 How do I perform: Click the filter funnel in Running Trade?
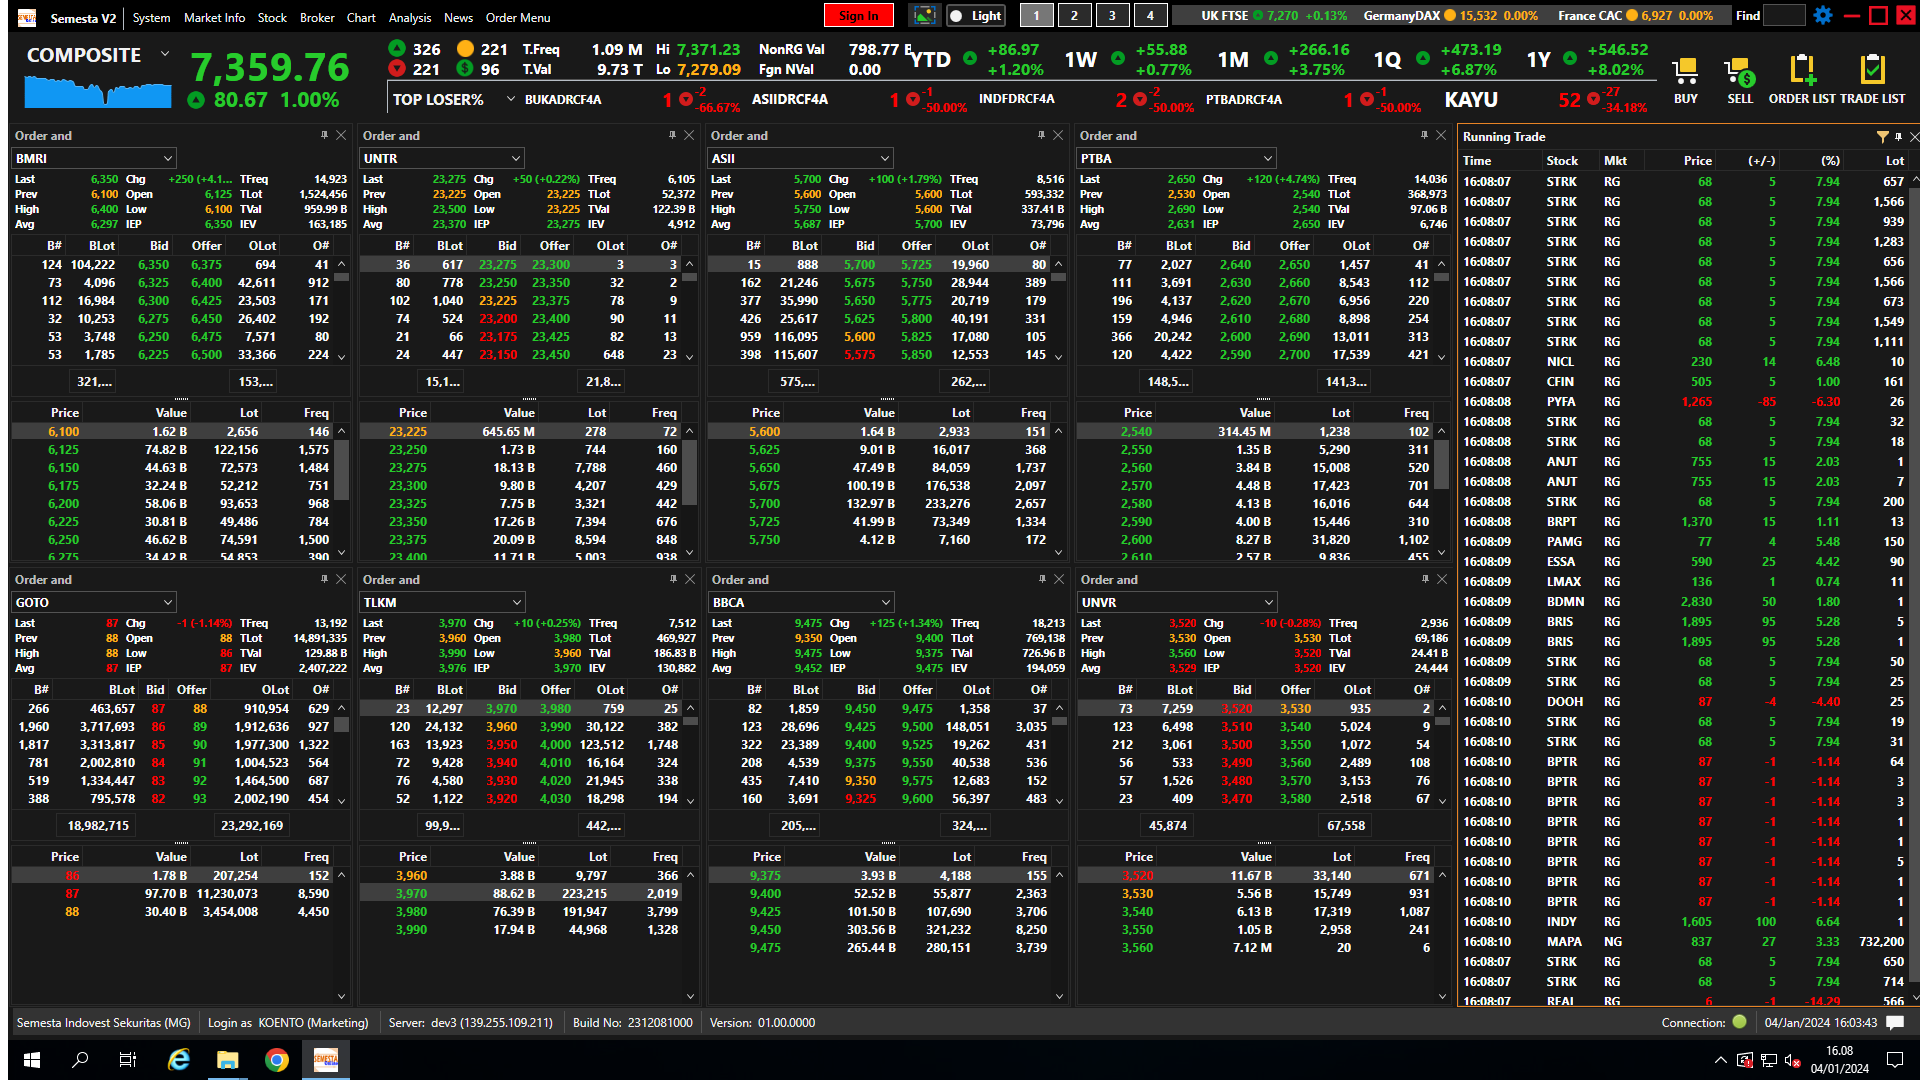click(x=1882, y=137)
